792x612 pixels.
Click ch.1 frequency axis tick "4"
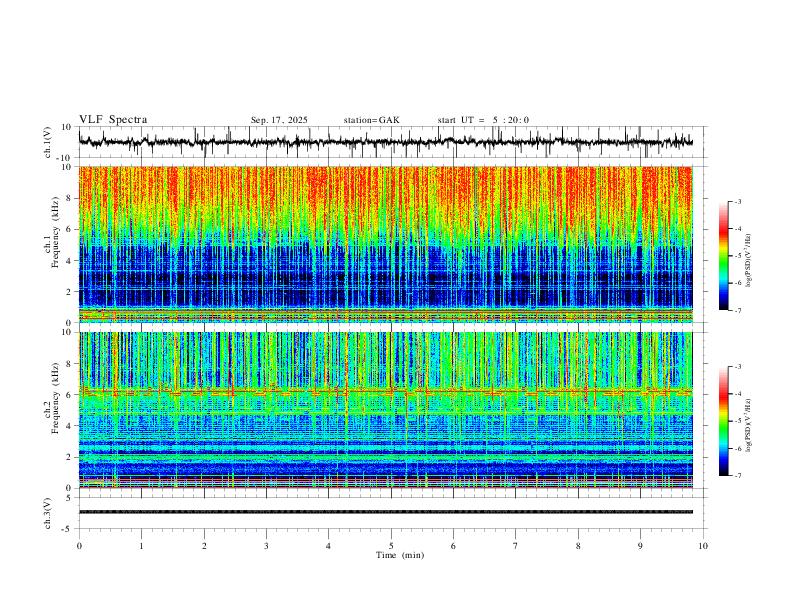tap(70, 261)
